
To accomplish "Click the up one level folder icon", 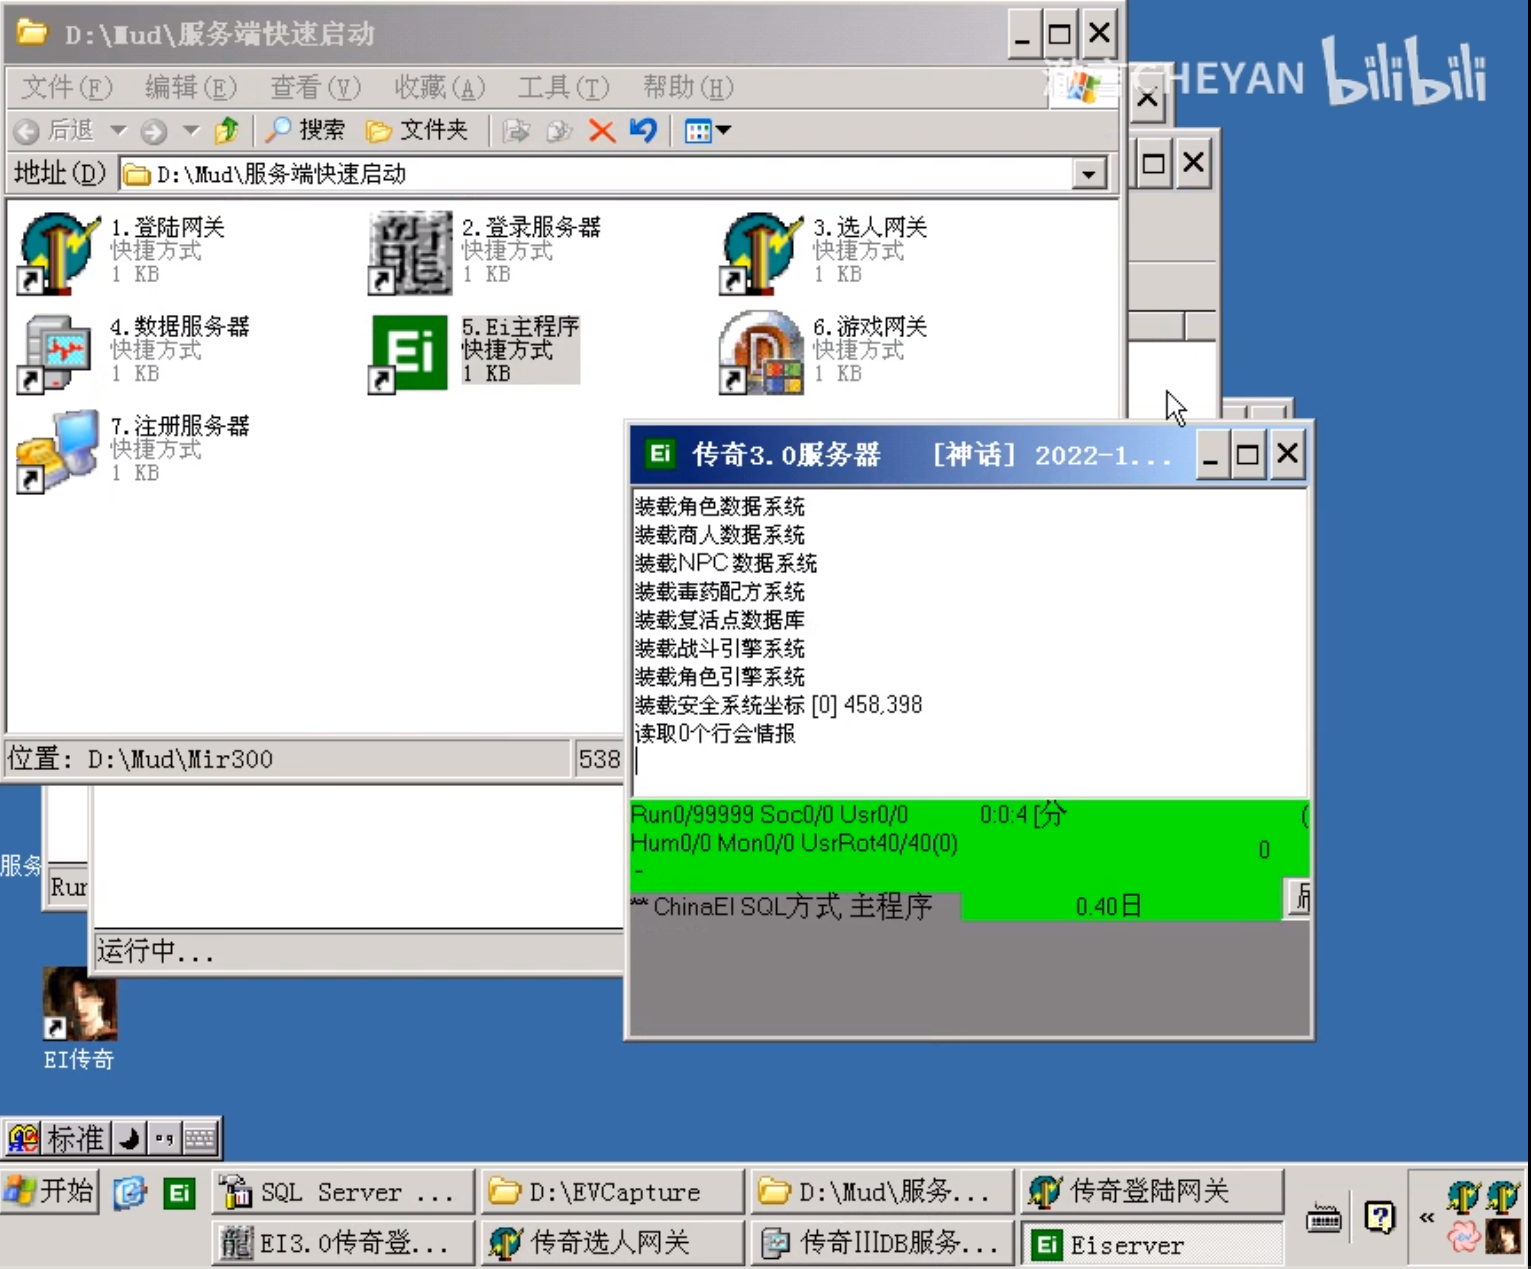I will coord(227,131).
